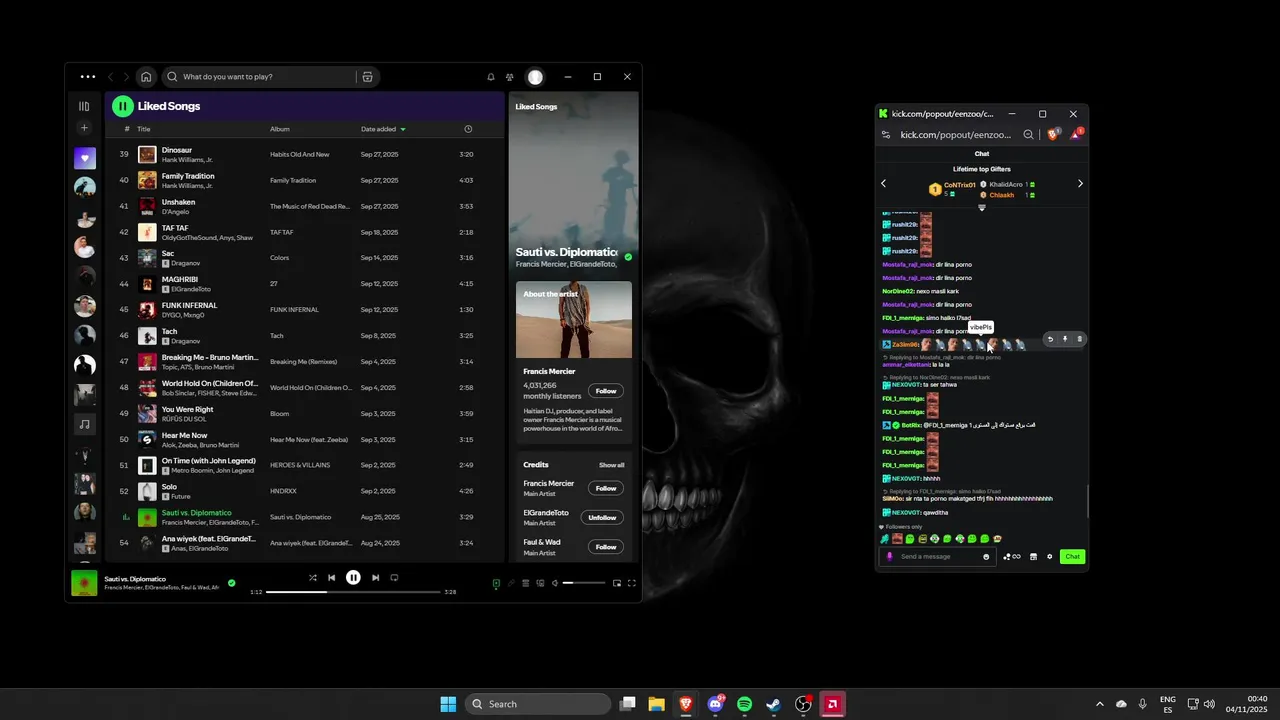This screenshot has width=1280, height=720.
Task: Show next top gifters in Kick chat
Action: pos(1080,183)
